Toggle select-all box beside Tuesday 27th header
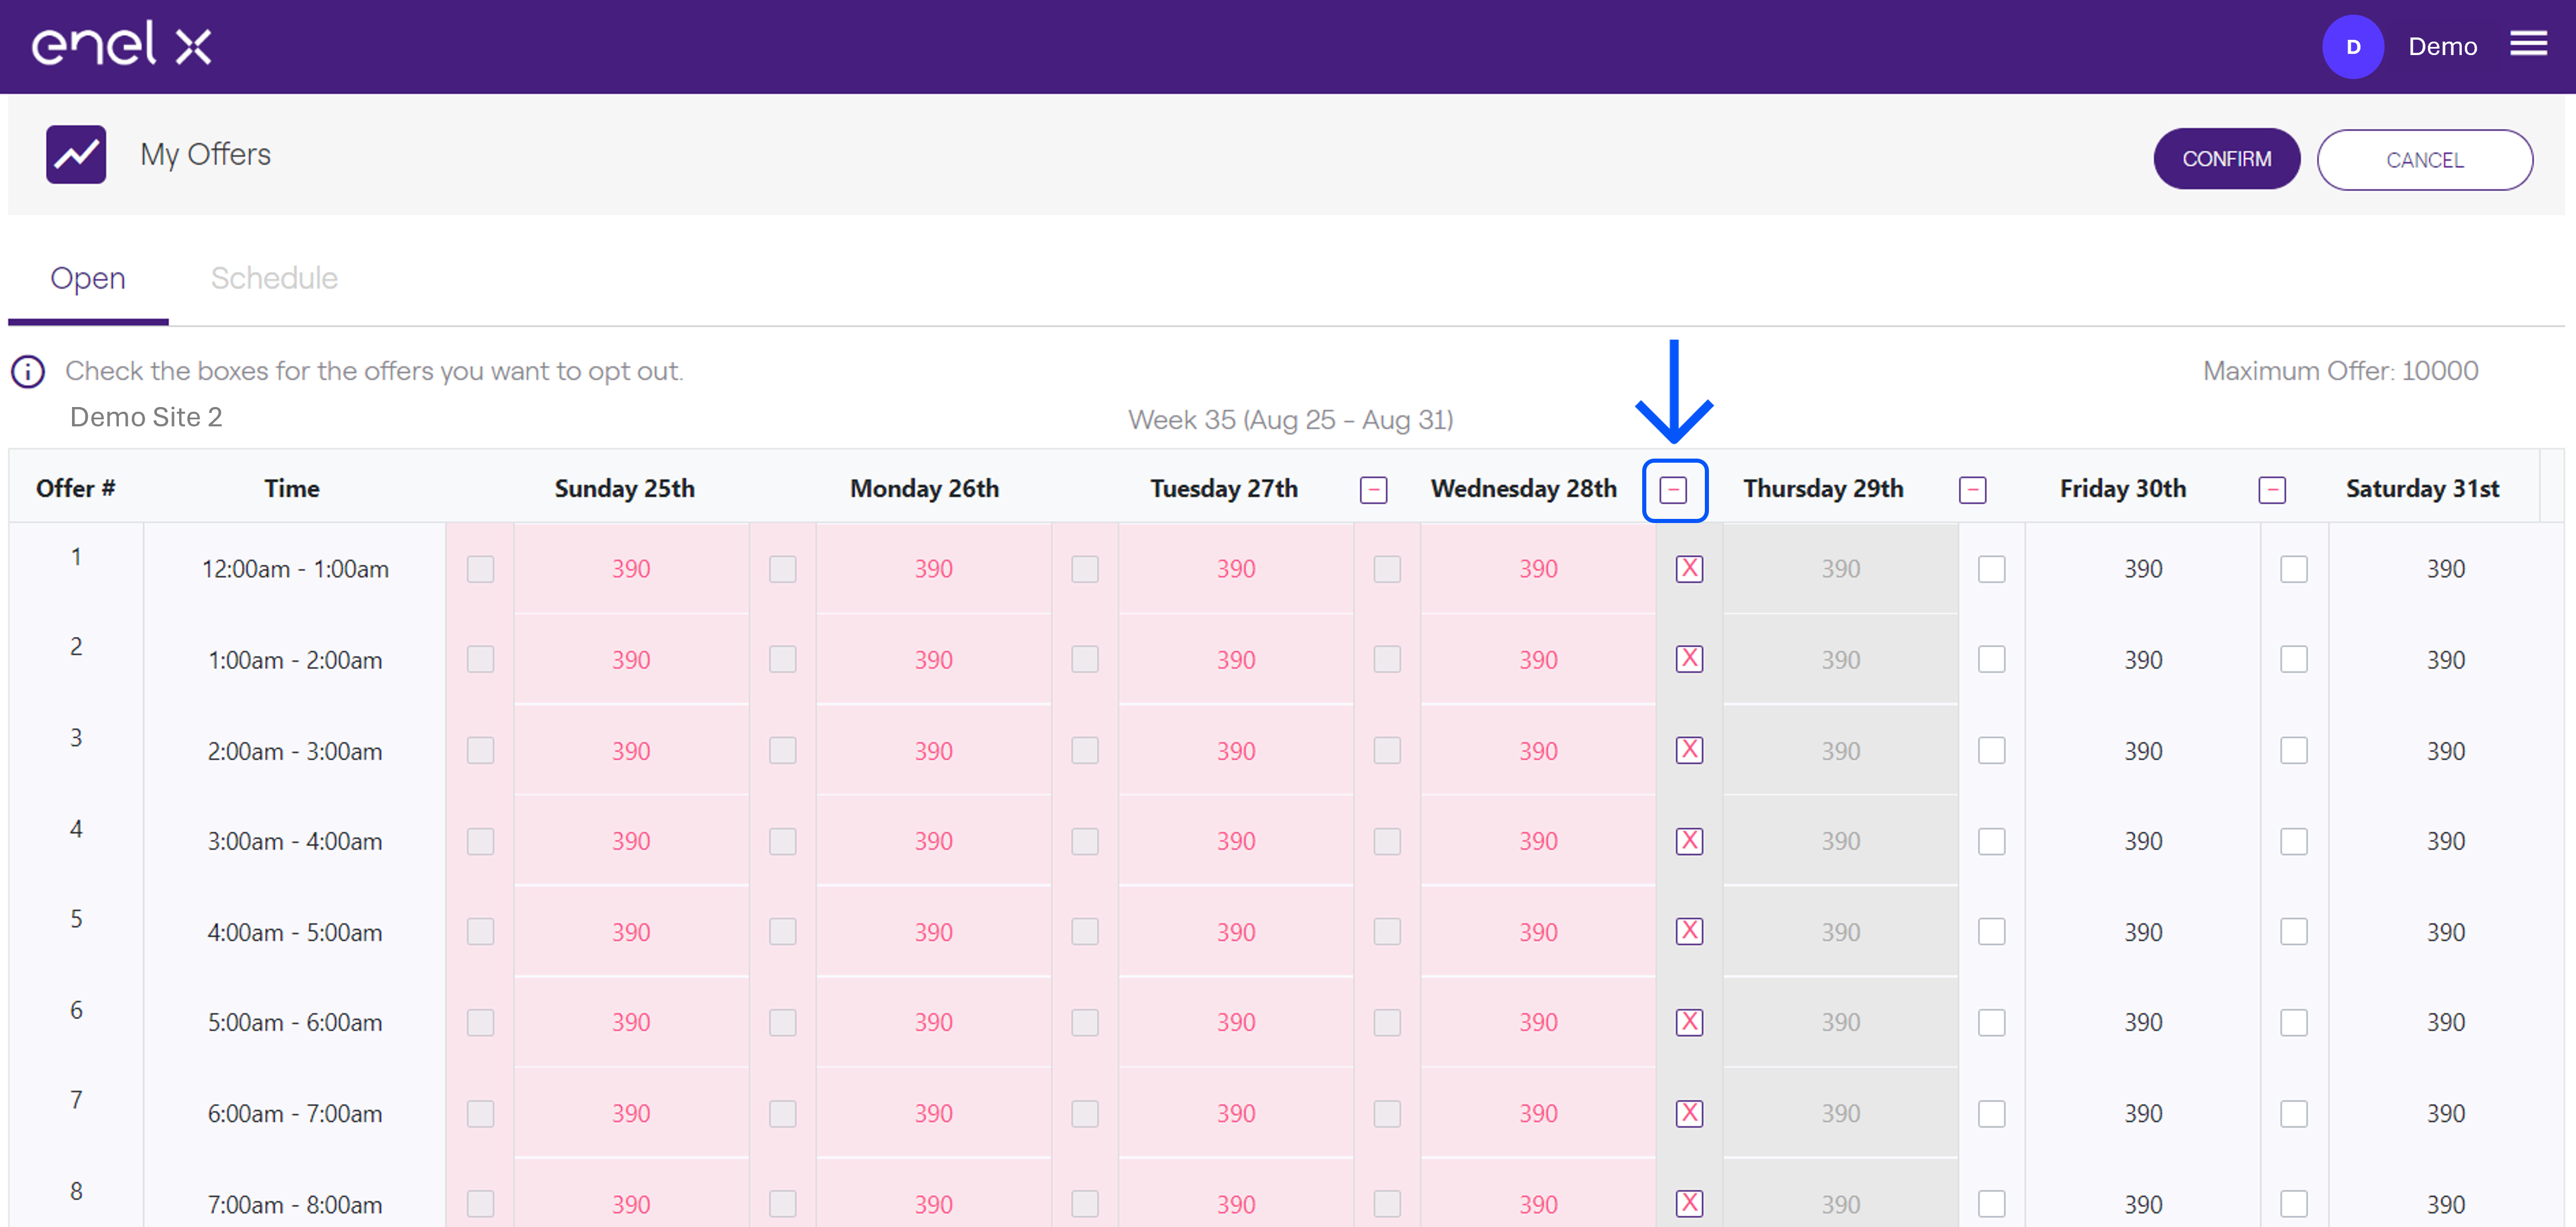 pyautogui.click(x=1373, y=490)
